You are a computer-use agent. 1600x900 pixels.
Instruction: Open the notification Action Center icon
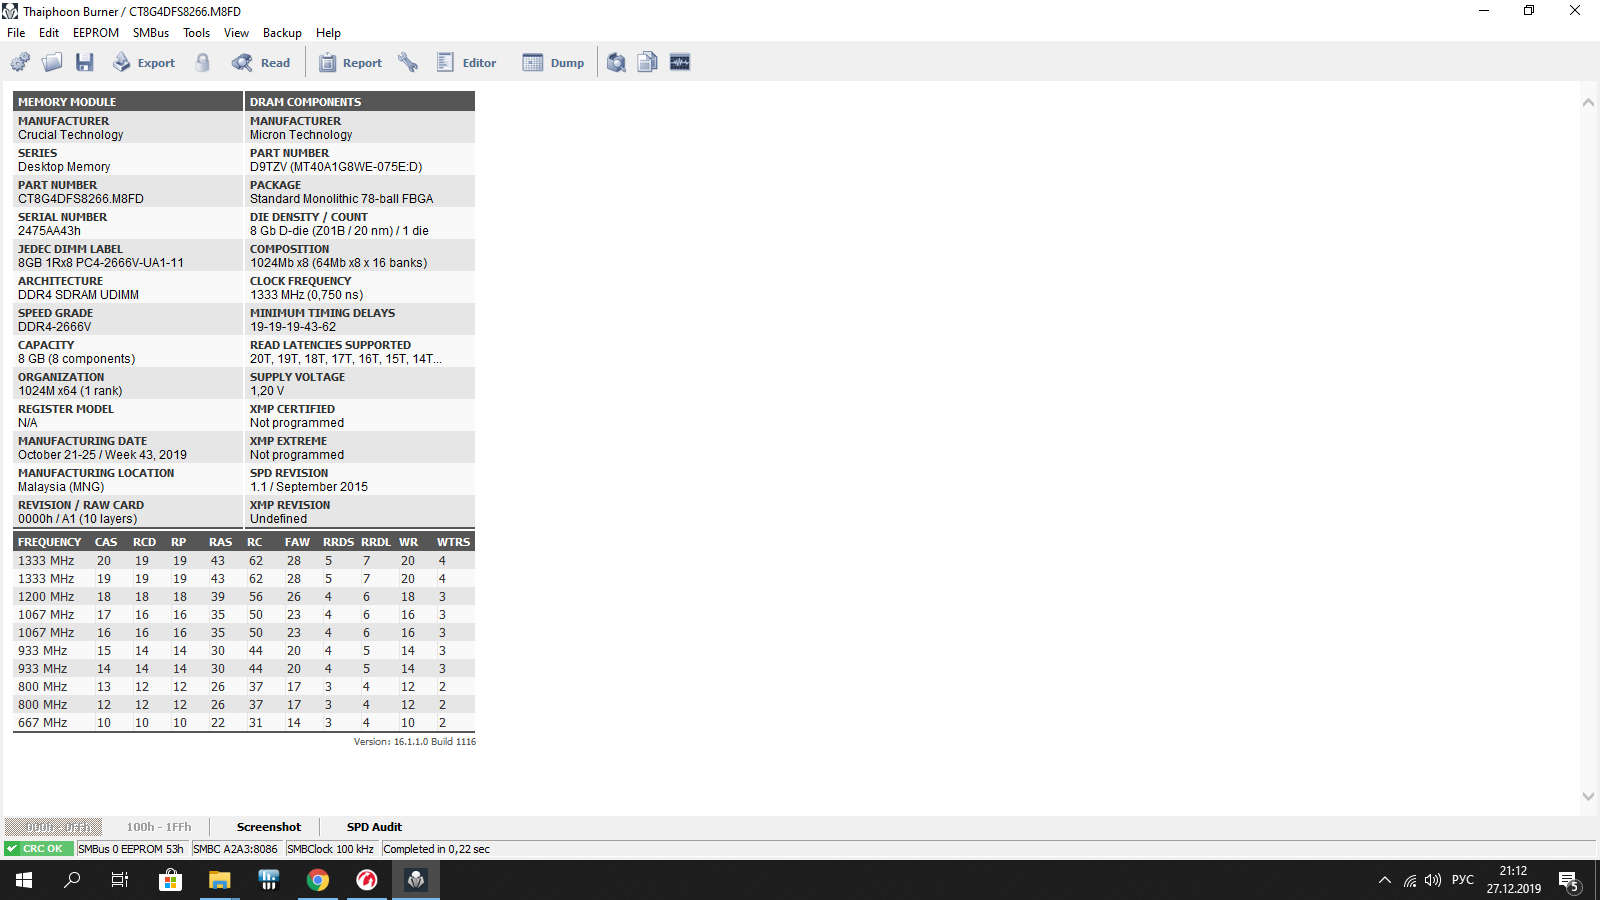point(1568,880)
